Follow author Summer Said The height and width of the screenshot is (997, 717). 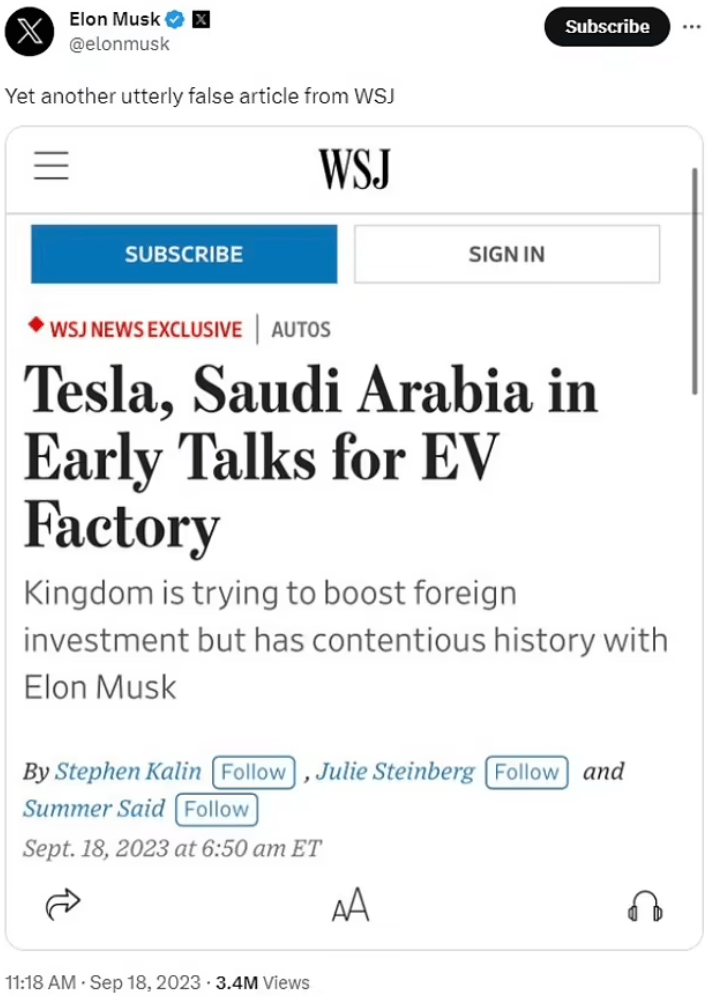pyautogui.click(x=217, y=809)
